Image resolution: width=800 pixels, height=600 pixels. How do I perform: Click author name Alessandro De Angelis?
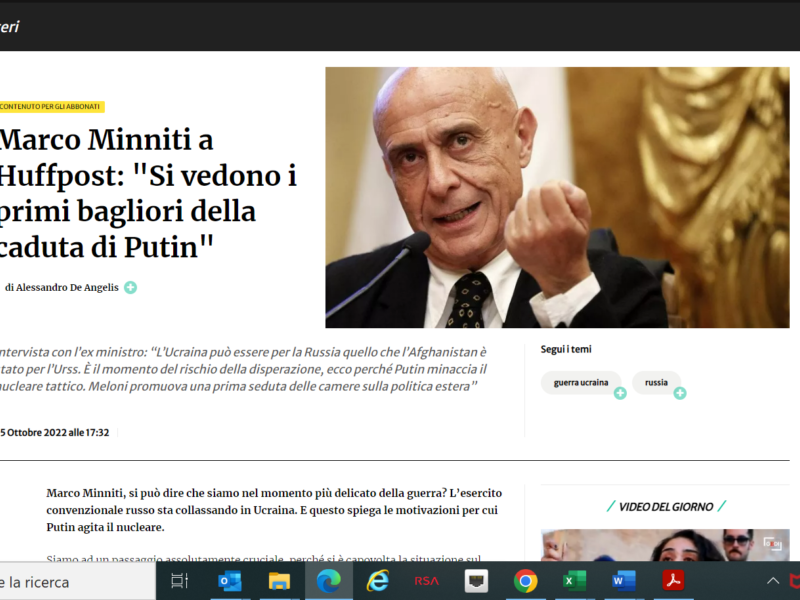tap(67, 288)
